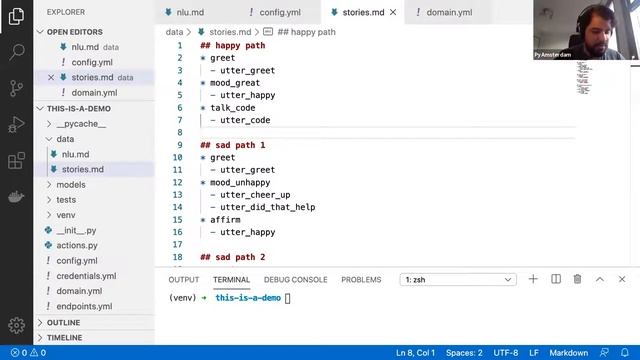Expand the models folder

[71, 184]
